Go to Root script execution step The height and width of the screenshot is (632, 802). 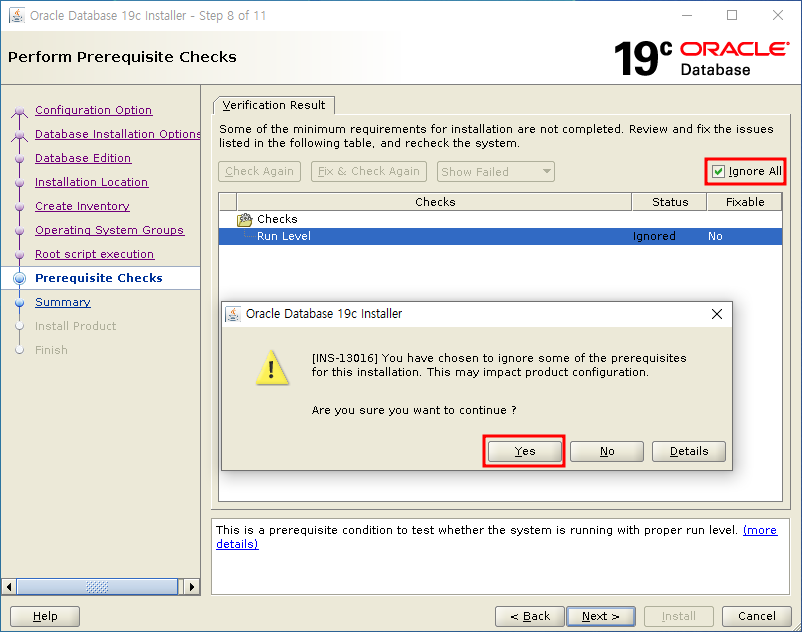(95, 254)
